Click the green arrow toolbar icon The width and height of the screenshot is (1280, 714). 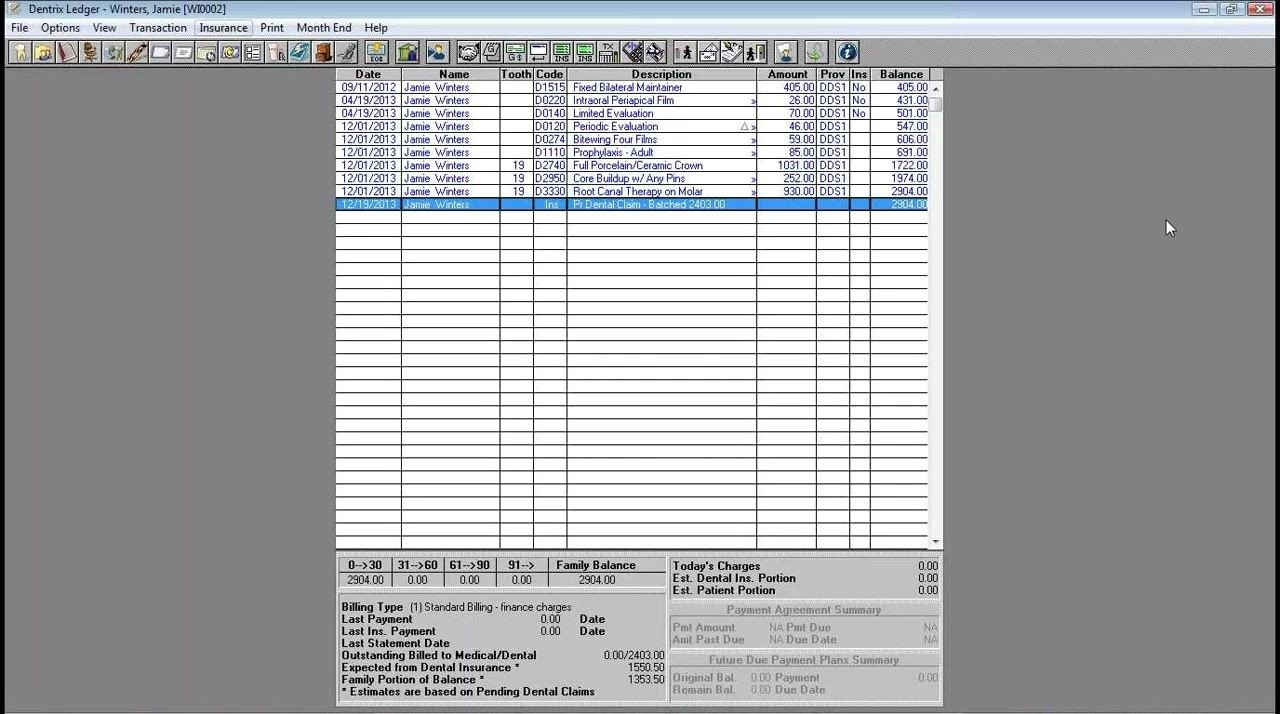pos(815,52)
